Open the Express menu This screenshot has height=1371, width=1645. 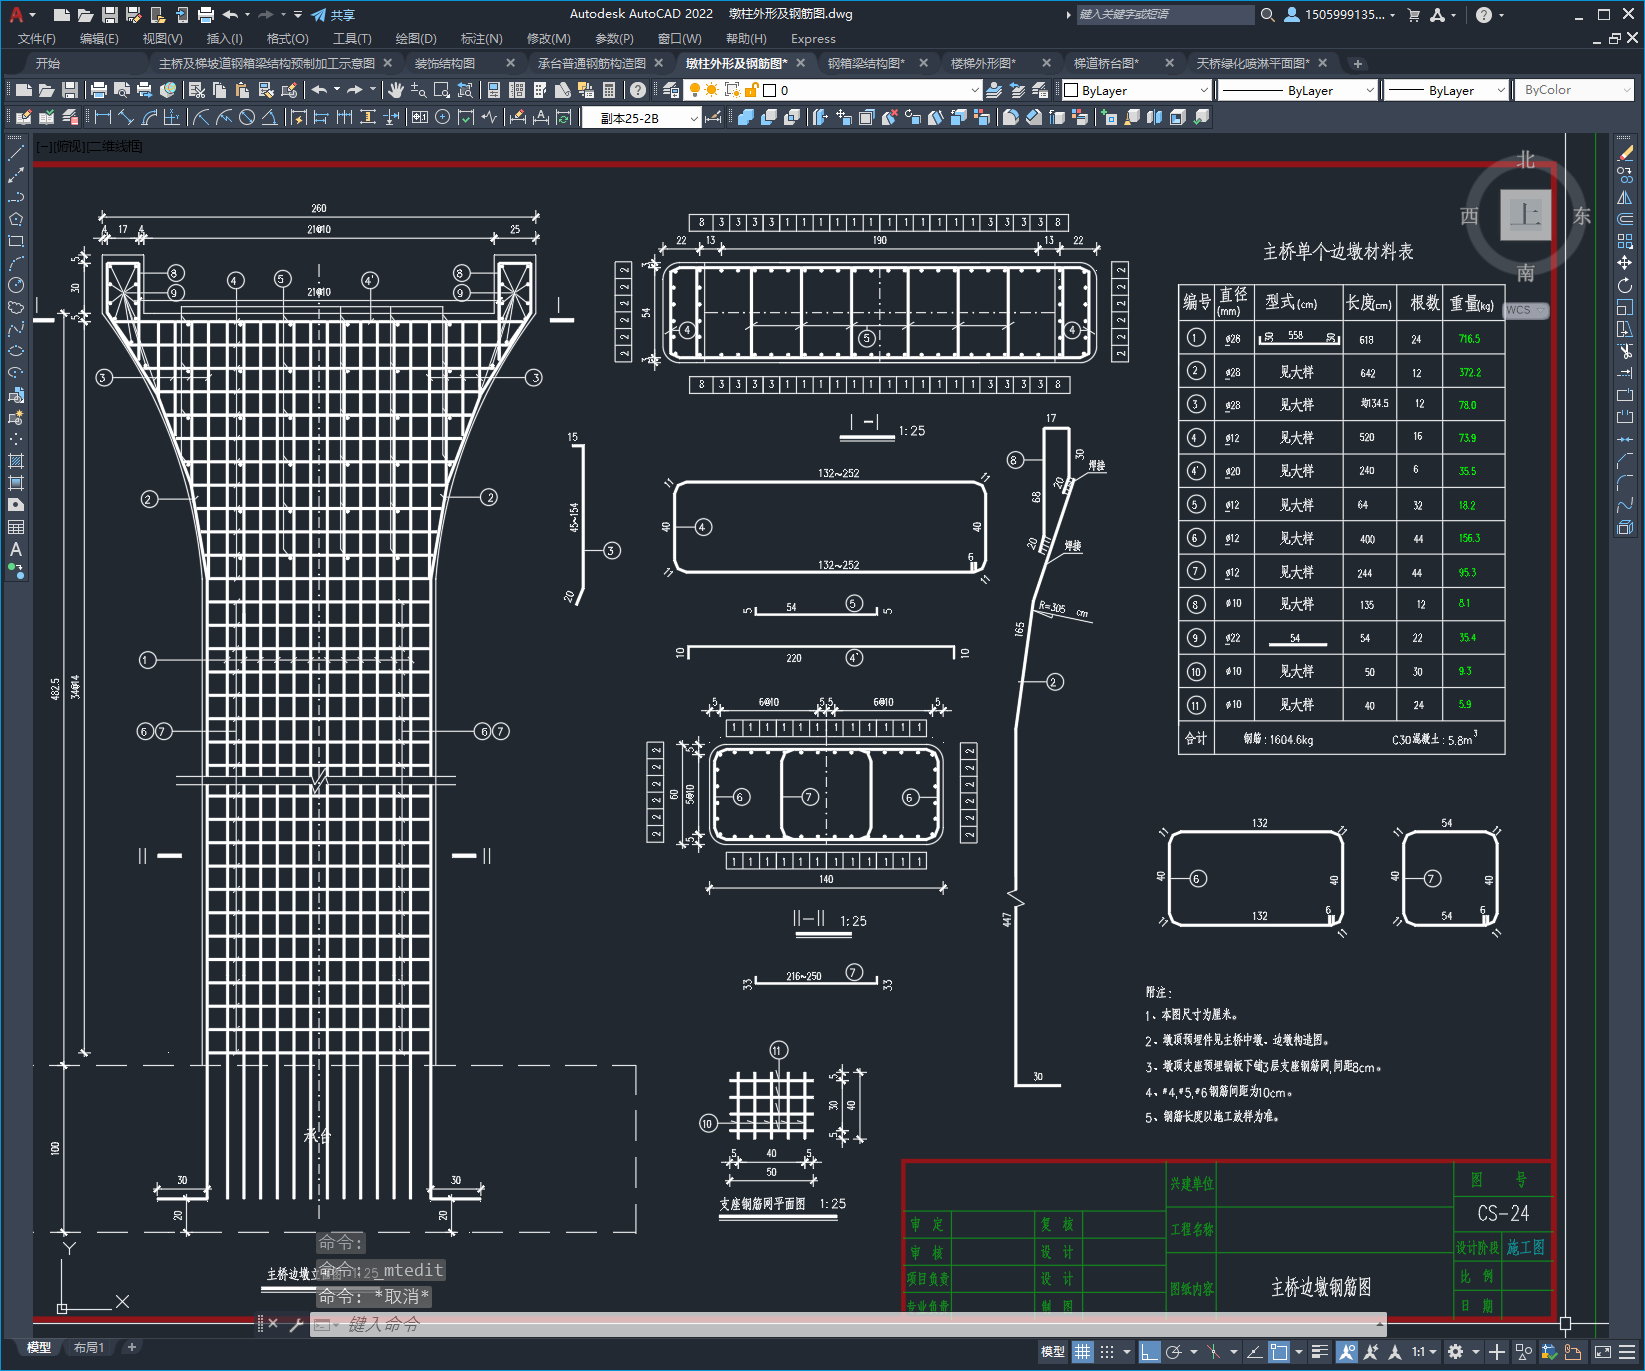(x=813, y=38)
